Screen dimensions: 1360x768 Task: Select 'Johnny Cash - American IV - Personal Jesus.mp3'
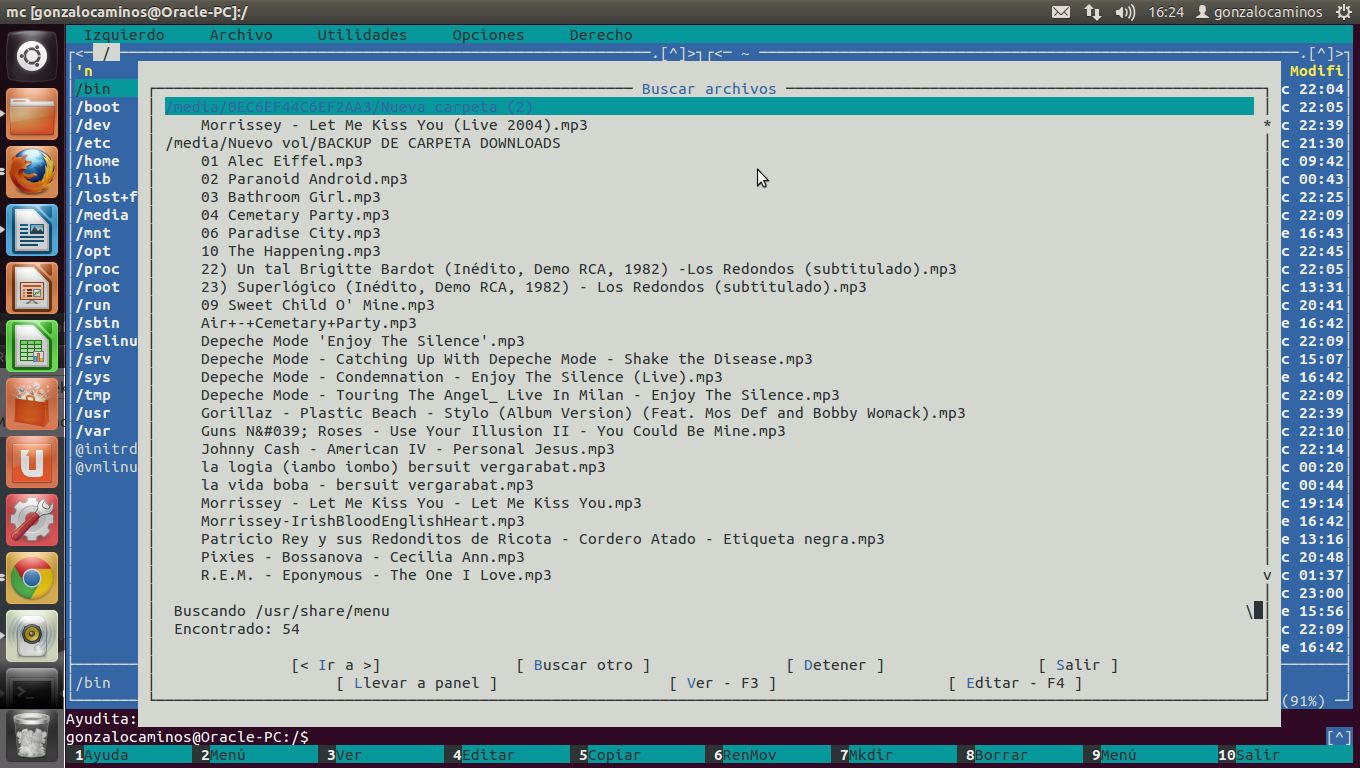pos(407,449)
